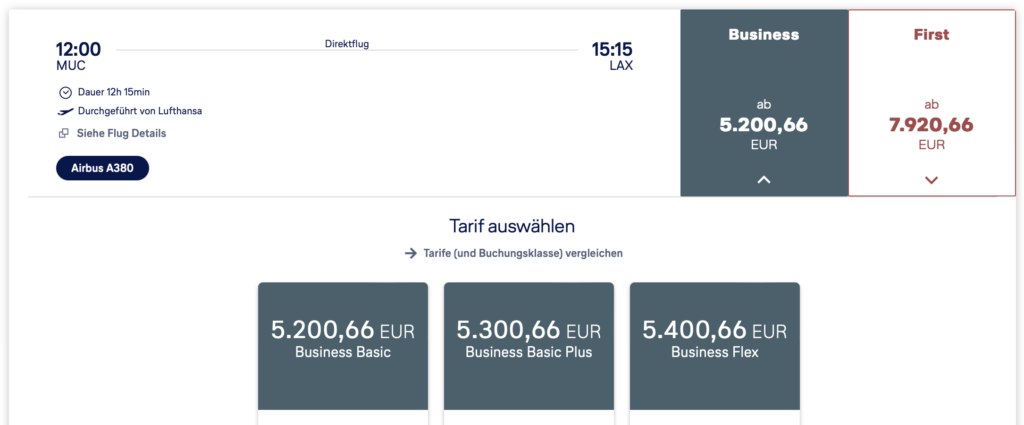Screen dimensions: 1024x425
Task: Click the clock icon beside Dauer 12h 15min
Action: [65, 92]
